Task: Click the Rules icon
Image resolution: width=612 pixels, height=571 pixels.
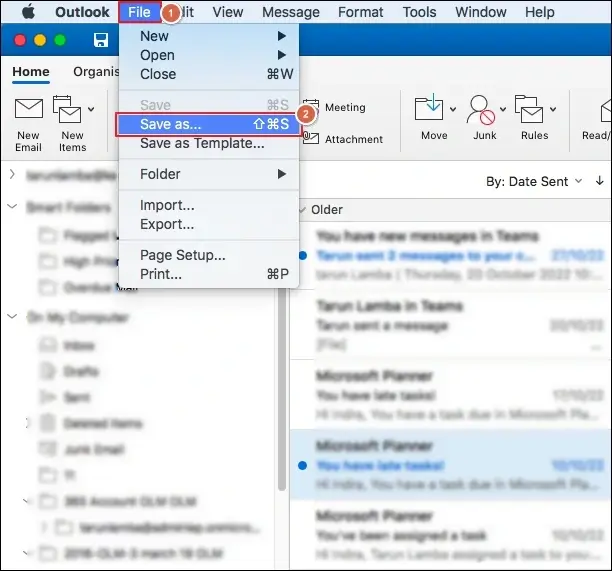Action: [529, 109]
